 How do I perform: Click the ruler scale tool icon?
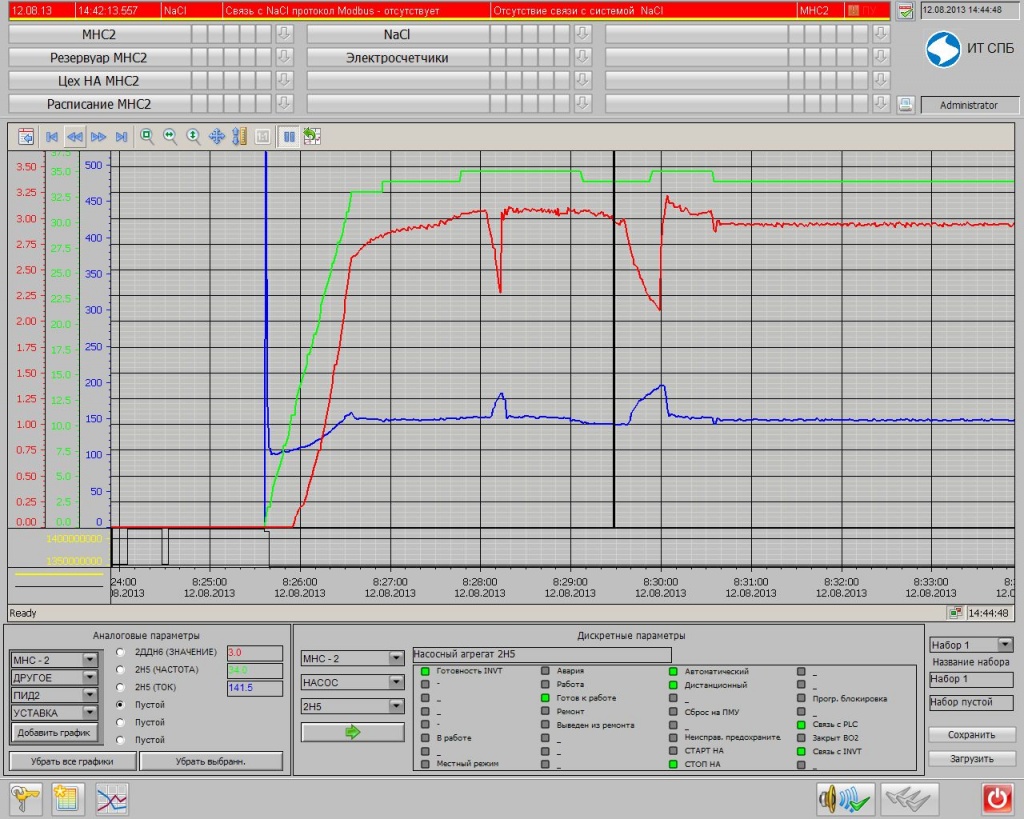pos(240,136)
